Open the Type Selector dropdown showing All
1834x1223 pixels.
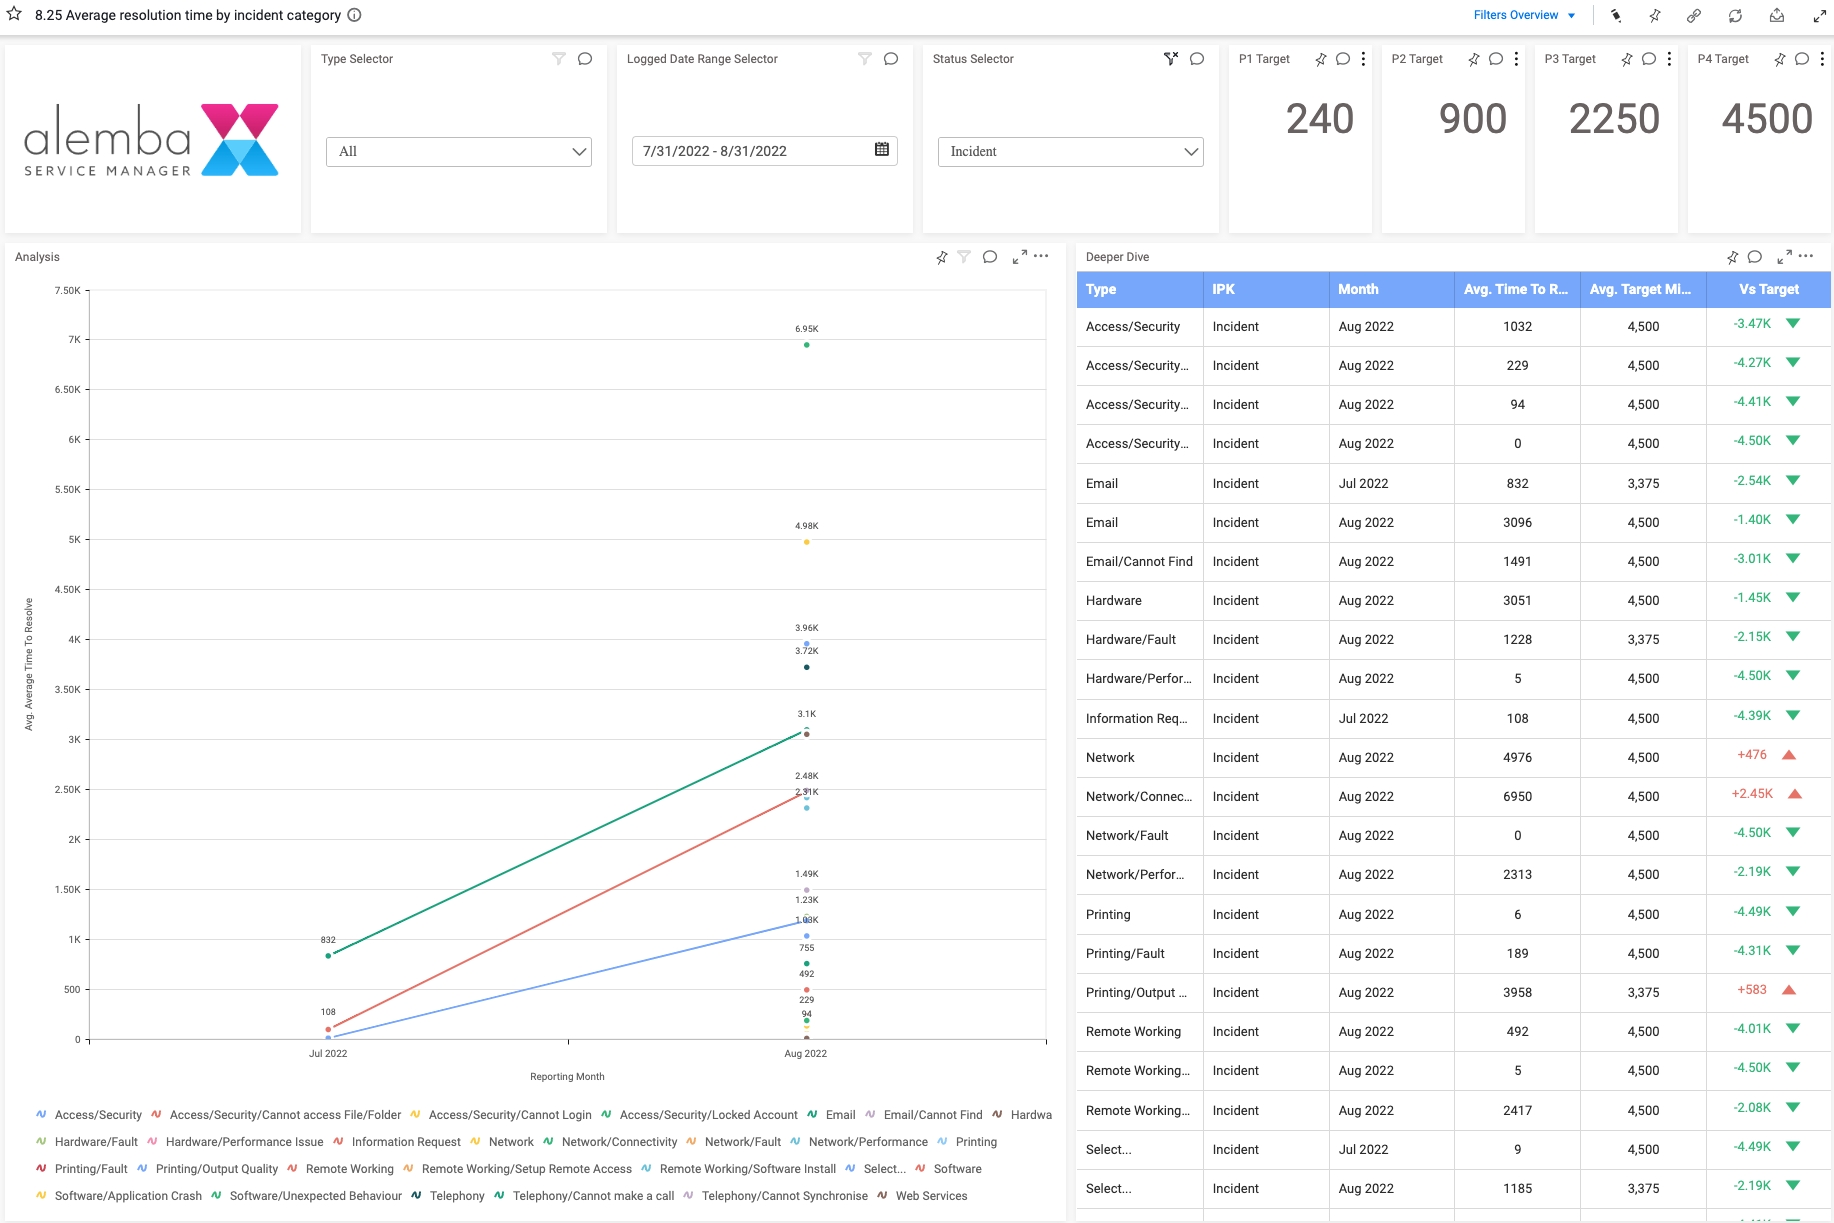click(x=459, y=152)
